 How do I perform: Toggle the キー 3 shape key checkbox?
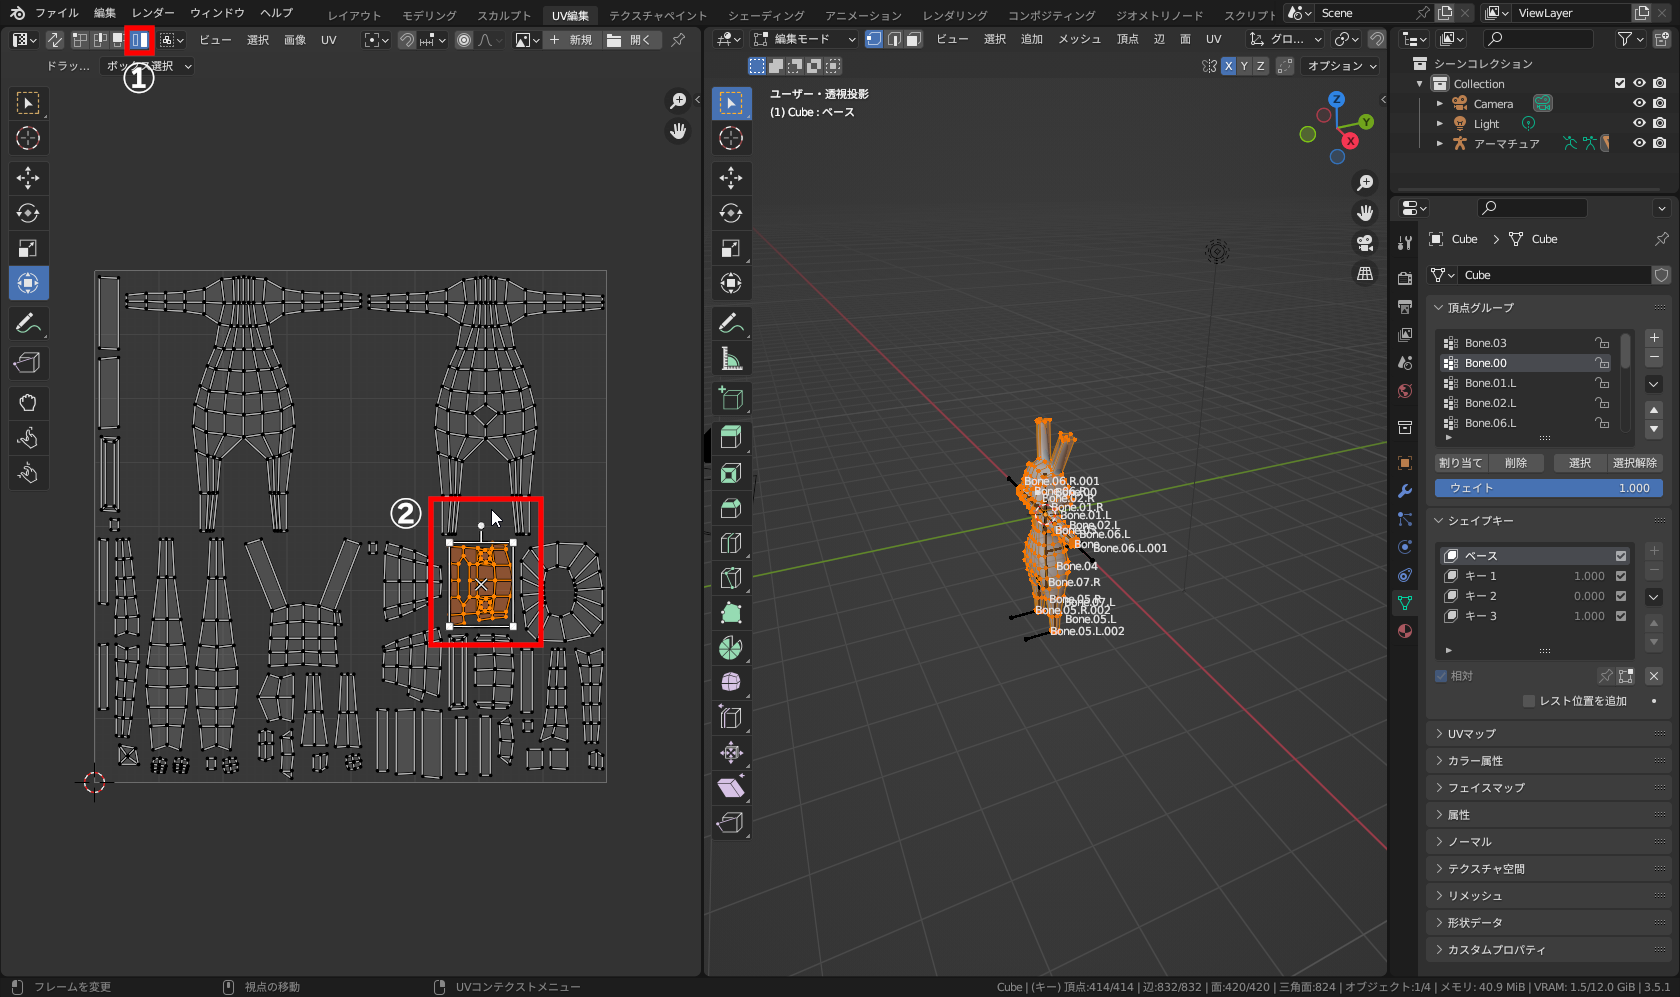click(1621, 616)
